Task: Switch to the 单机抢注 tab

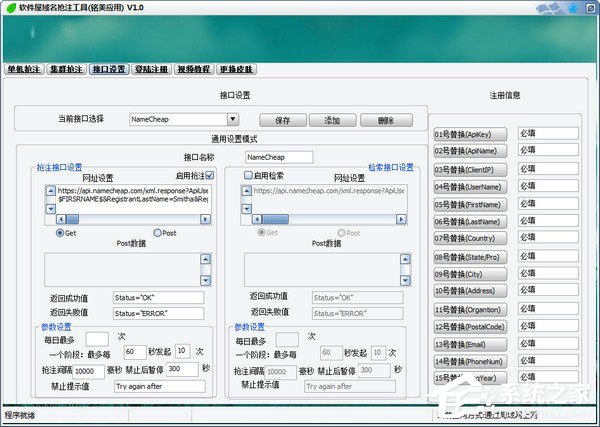Action: [23, 70]
